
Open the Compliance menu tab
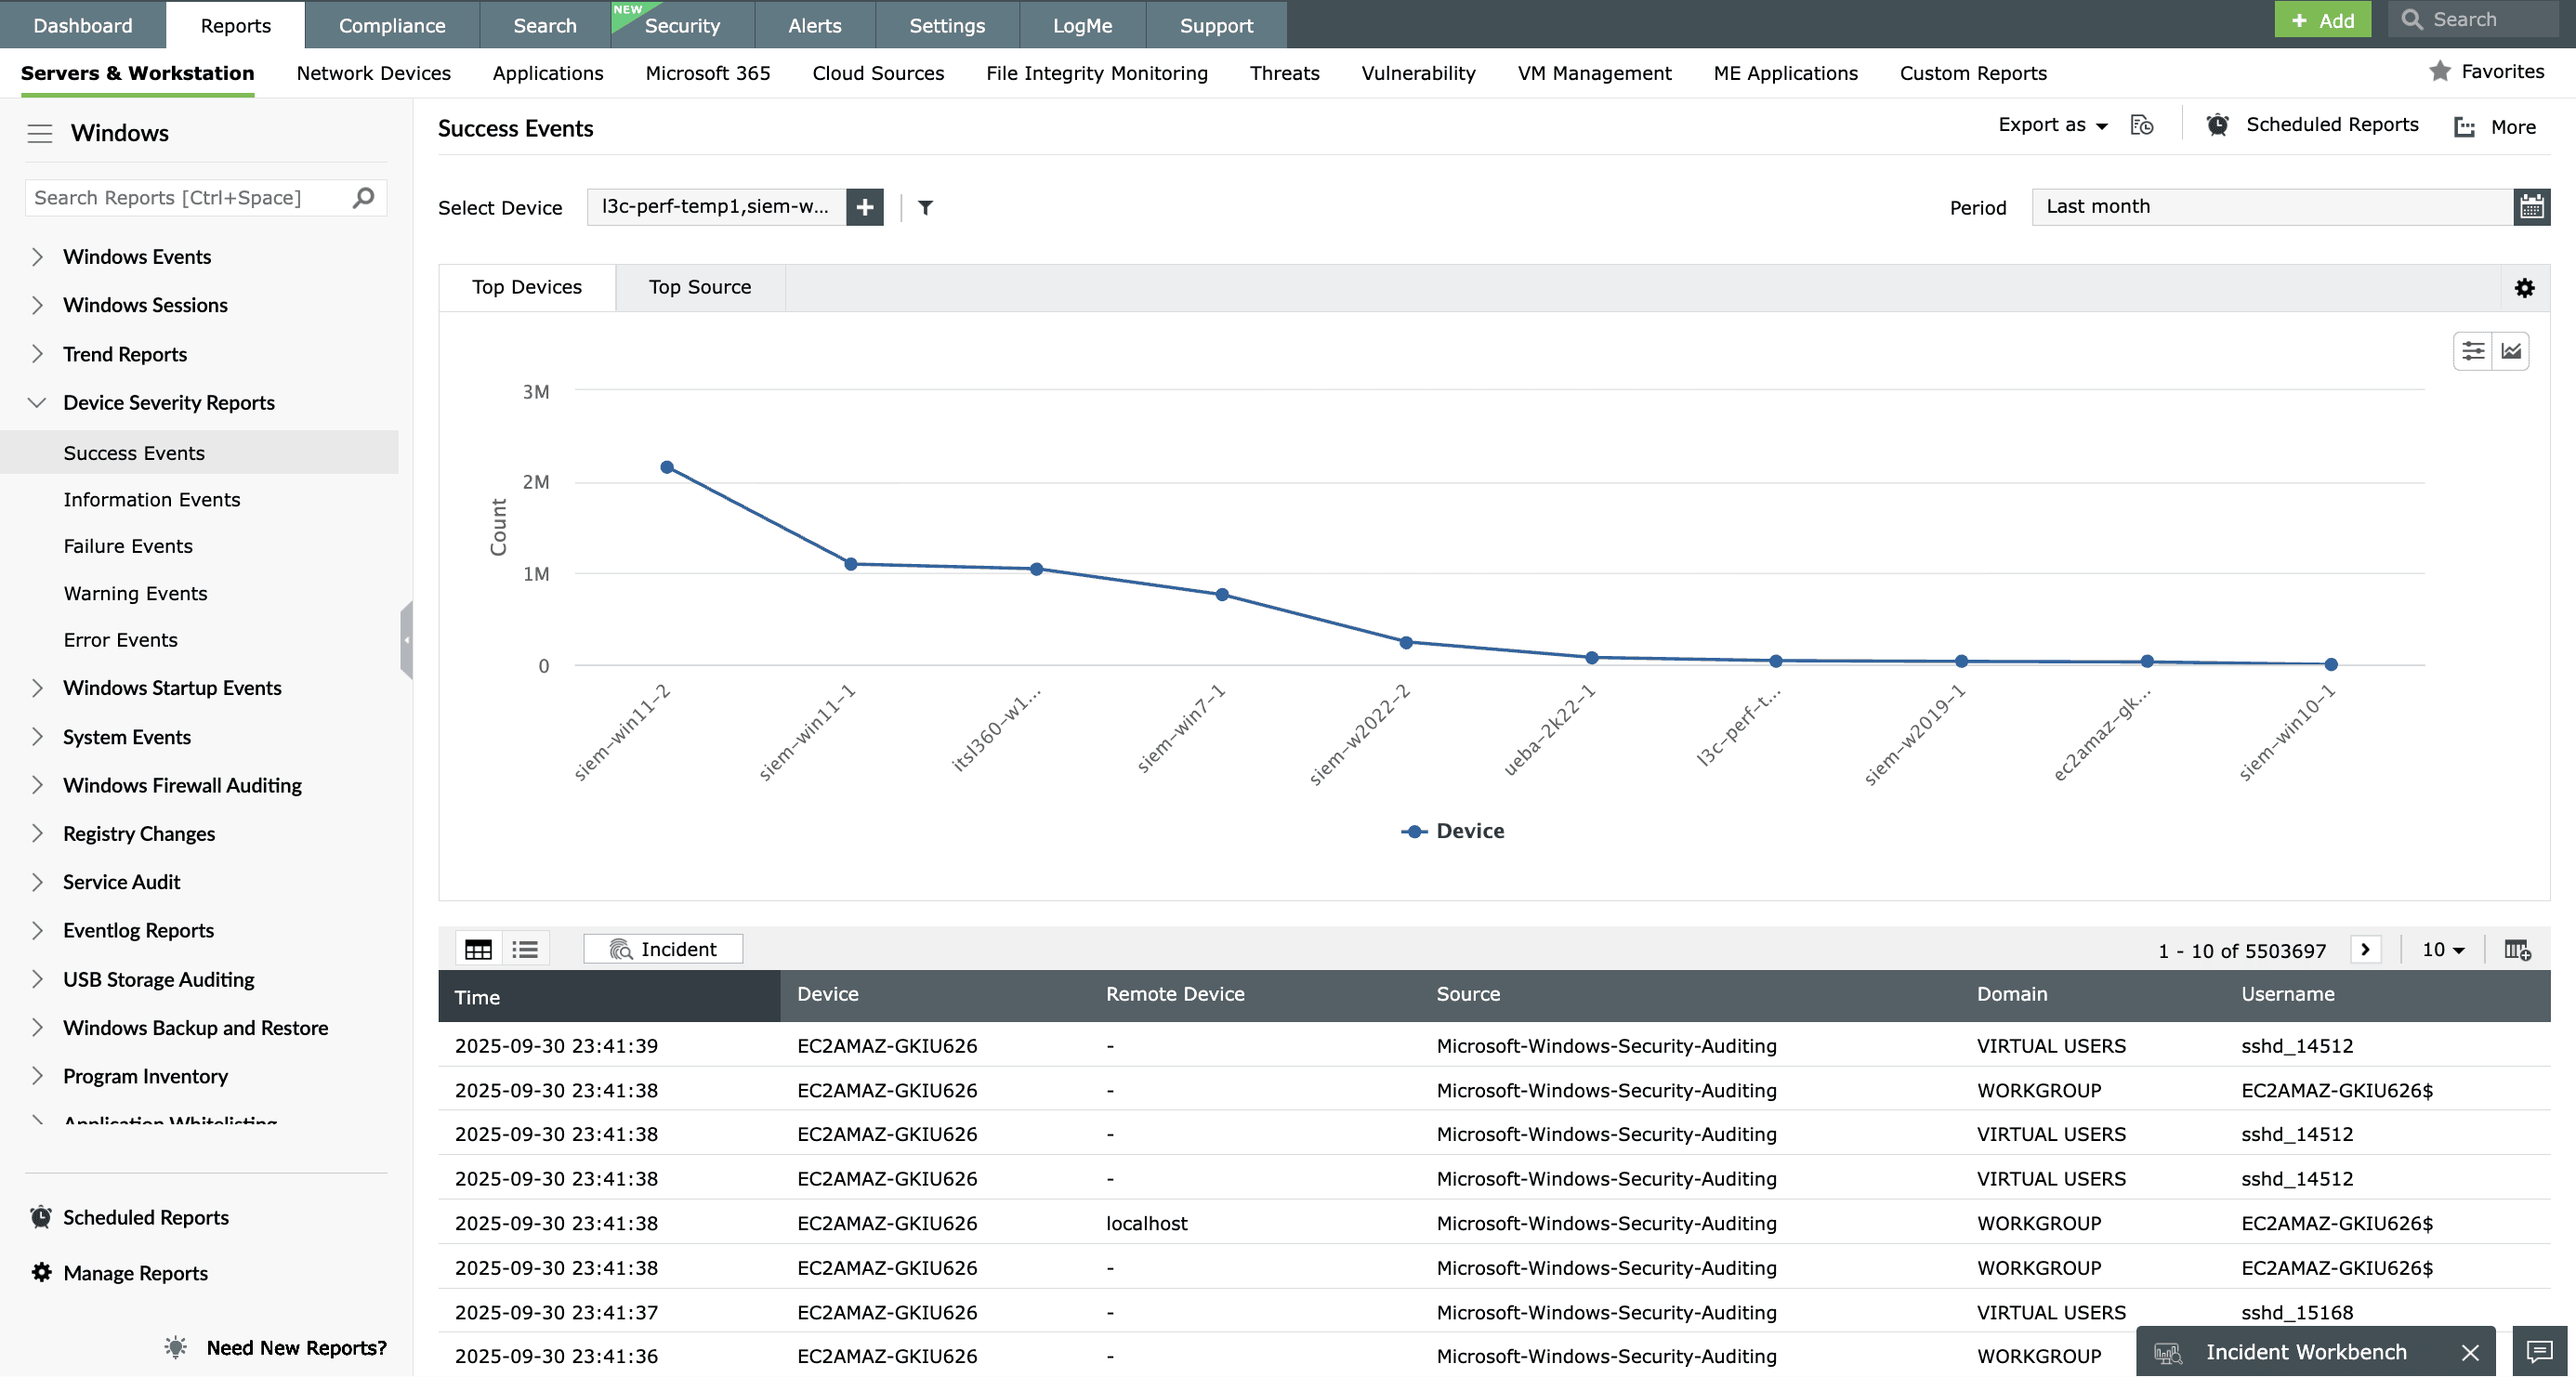[391, 25]
